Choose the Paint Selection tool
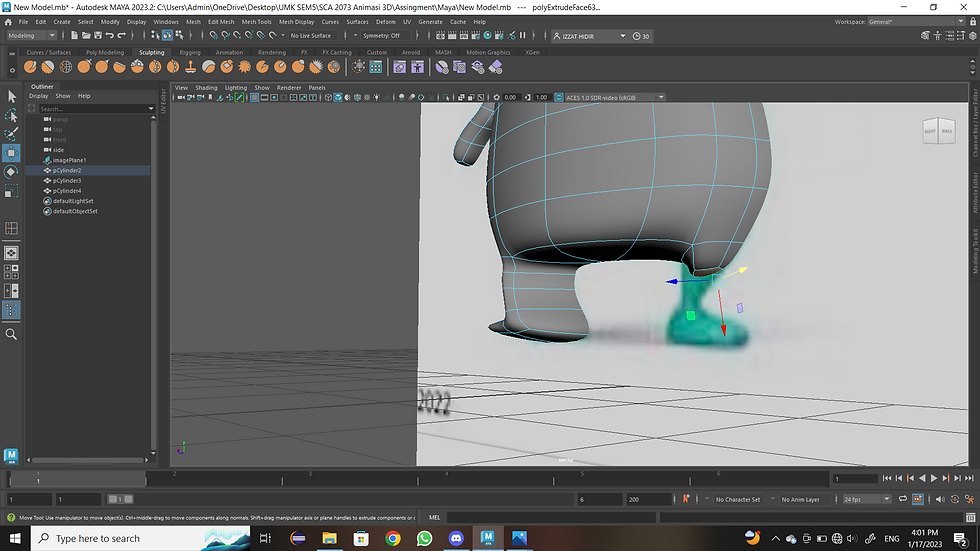Image resolution: width=980 pixels, height=551 pixels. 11,134
